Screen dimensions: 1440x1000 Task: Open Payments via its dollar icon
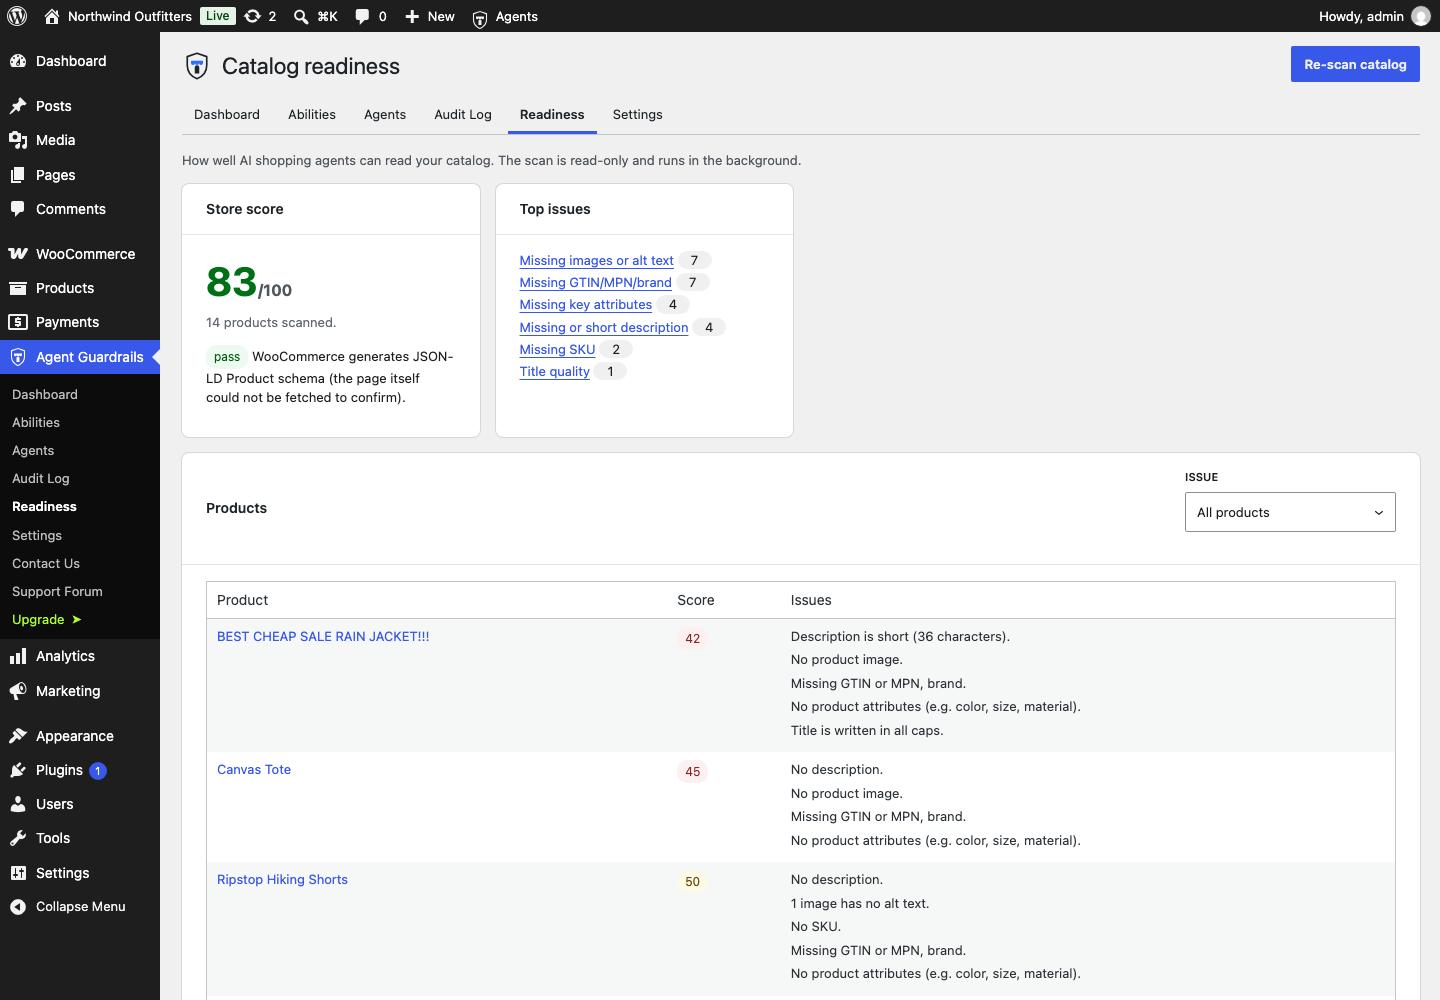(18, 322)
